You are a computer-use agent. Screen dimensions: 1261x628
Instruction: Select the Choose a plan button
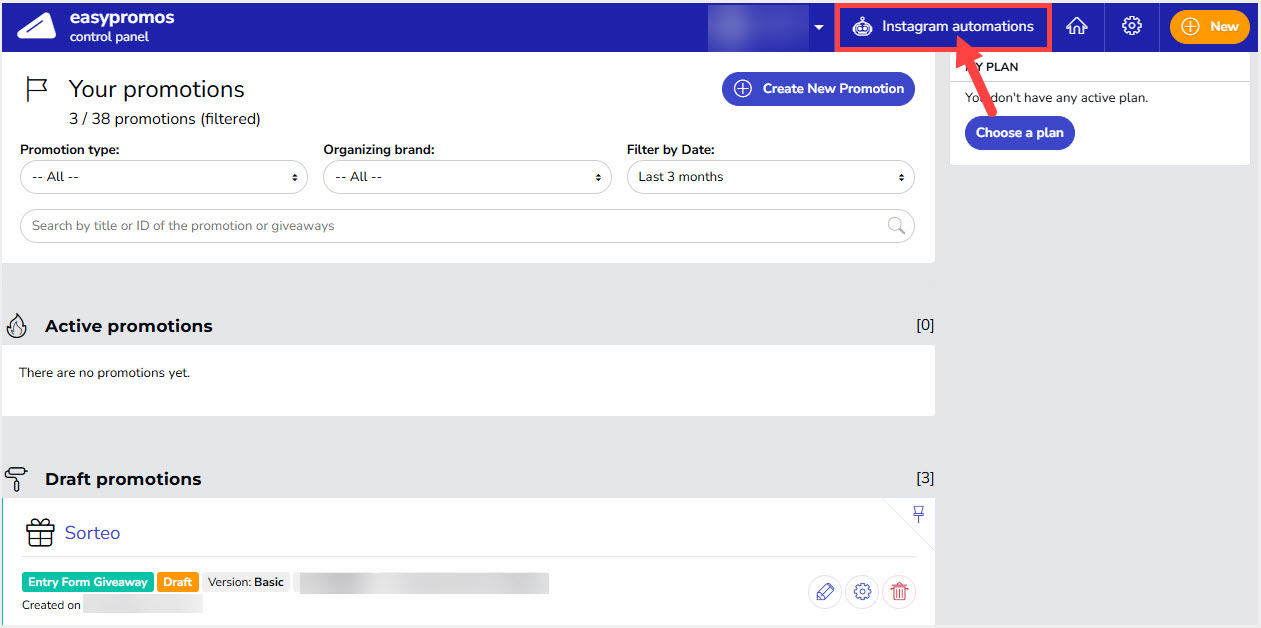point(1019,133)
